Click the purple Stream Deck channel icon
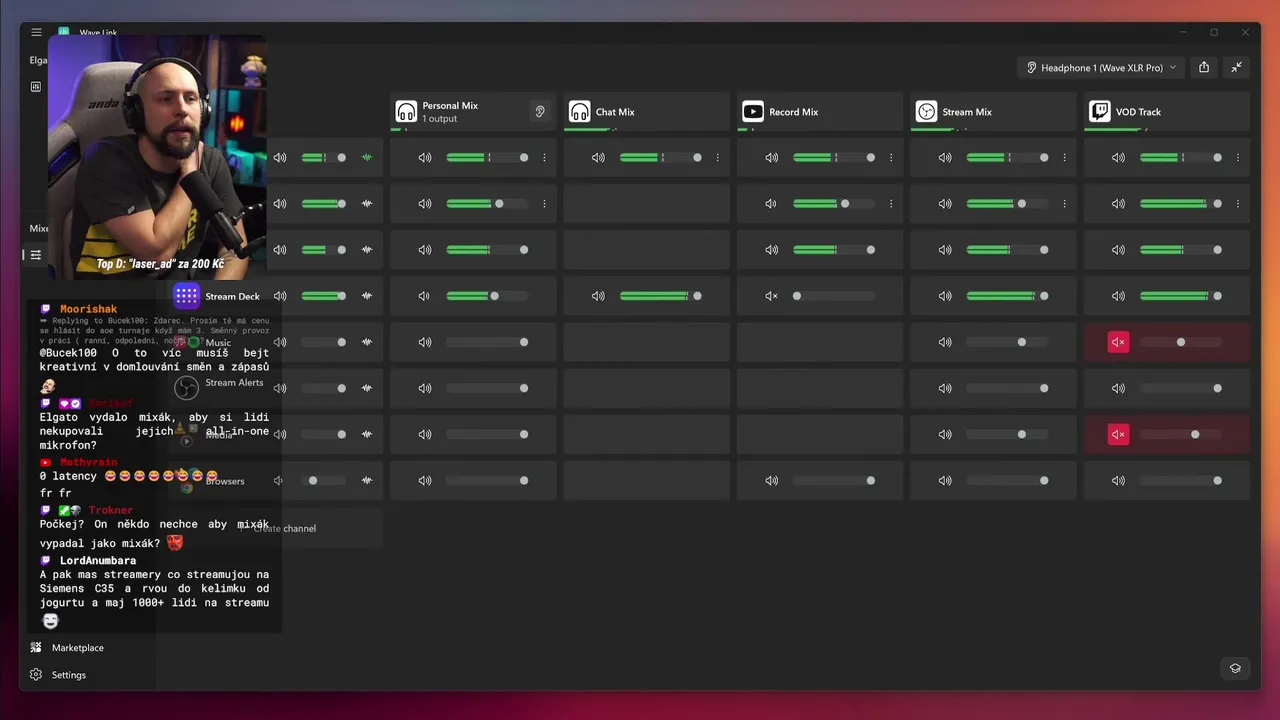 (x=187, y=296)
